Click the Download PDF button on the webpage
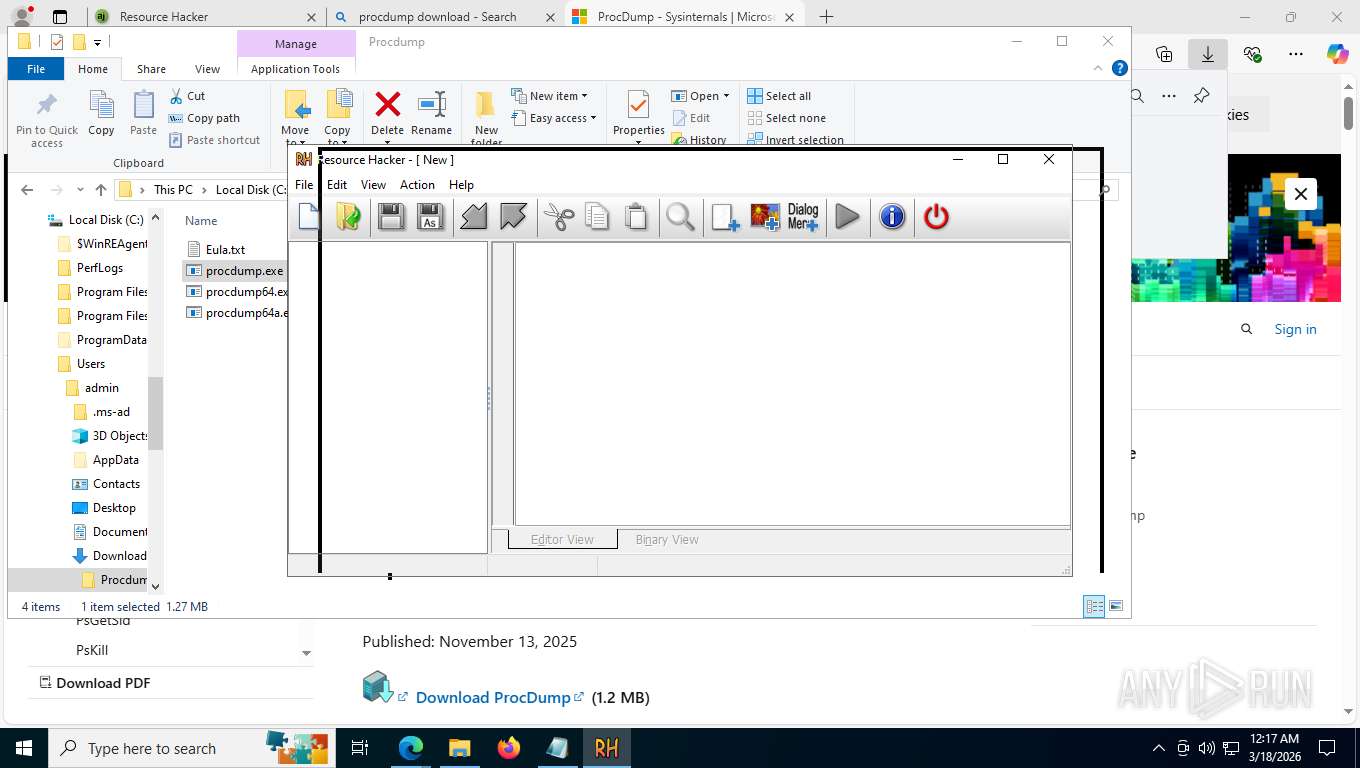The height and width of the screenshot is (768, 1360). point(95,683)
